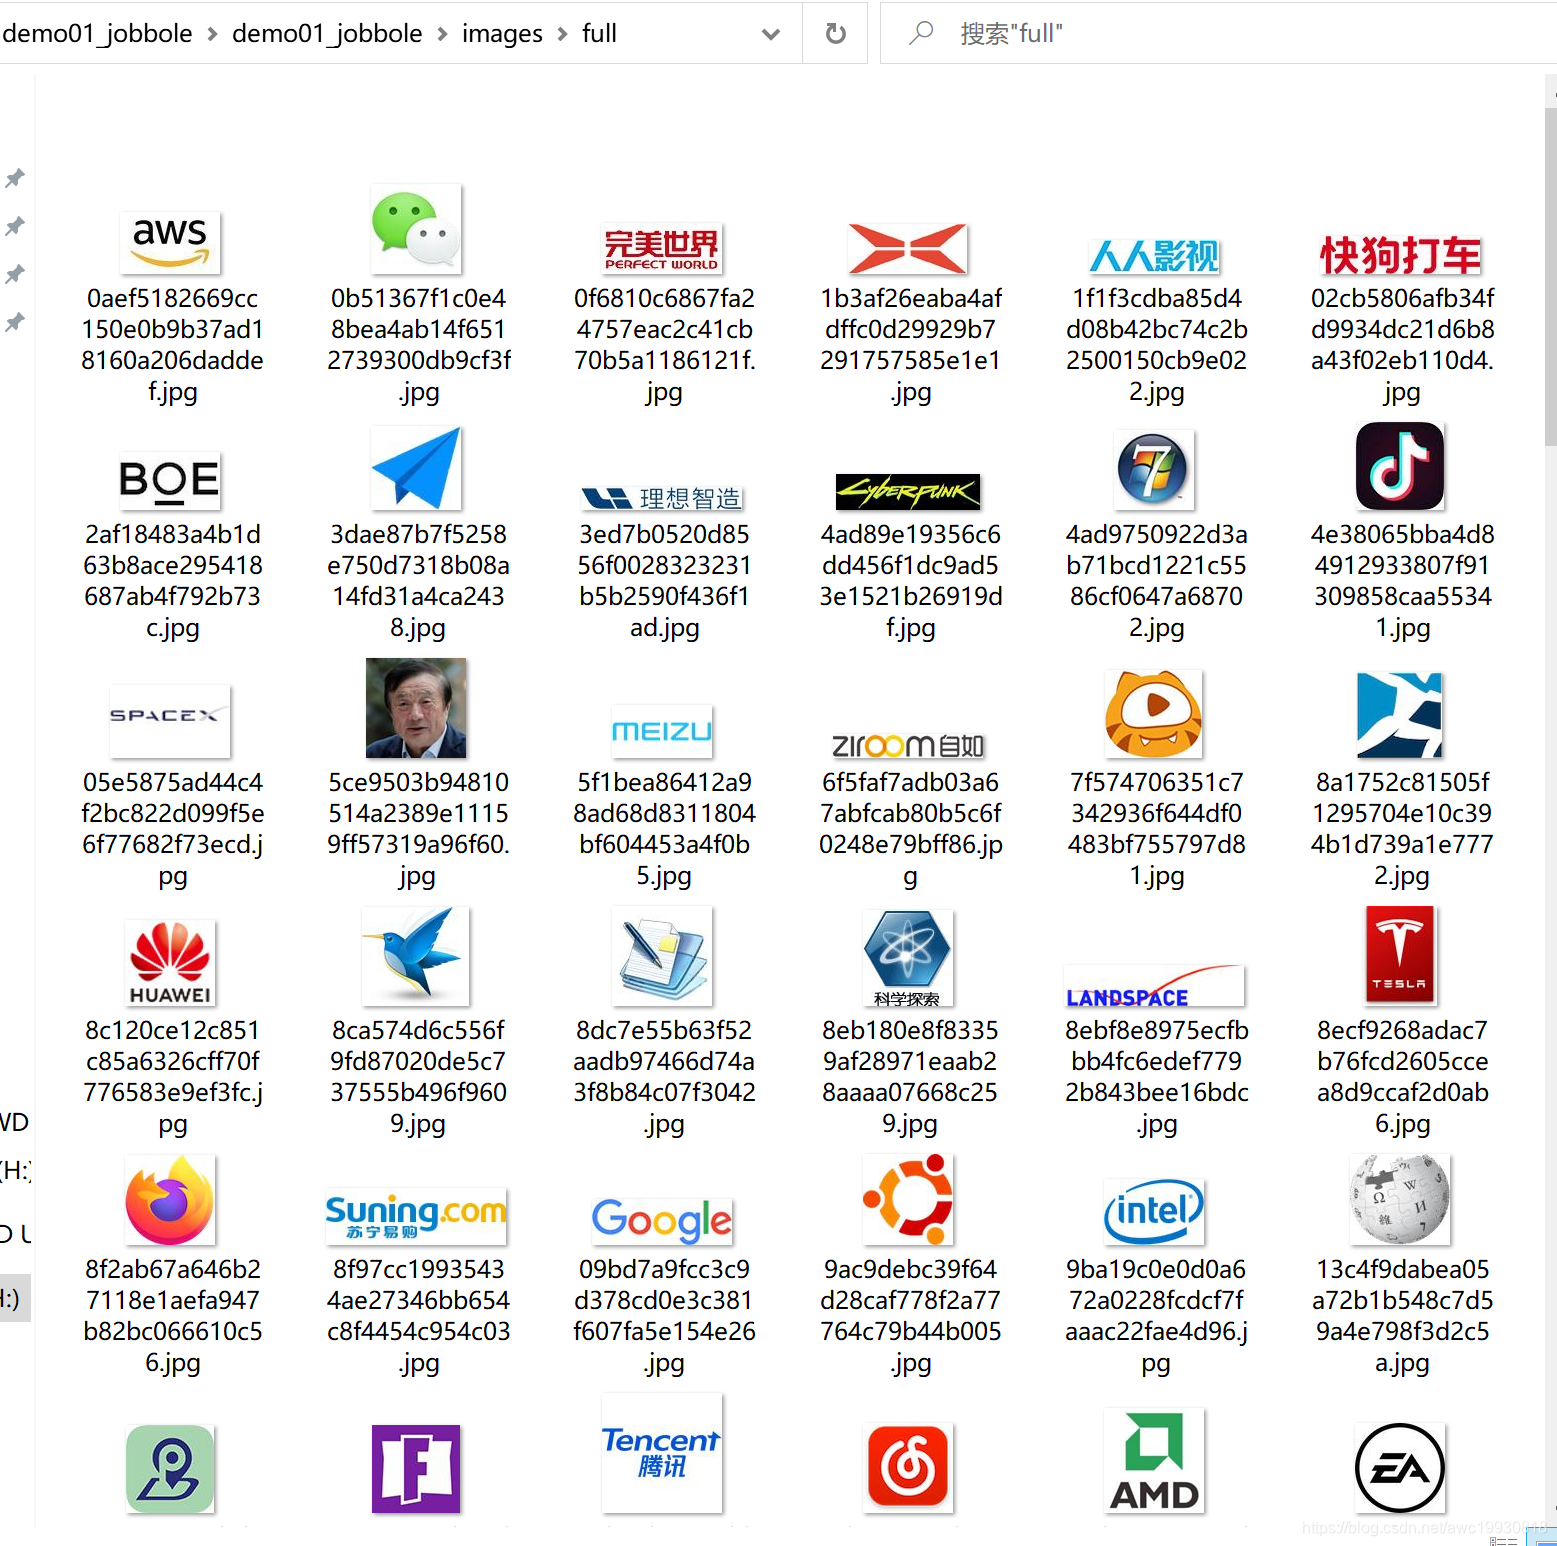Select the 理想智造 logo image

click(662, 498)
